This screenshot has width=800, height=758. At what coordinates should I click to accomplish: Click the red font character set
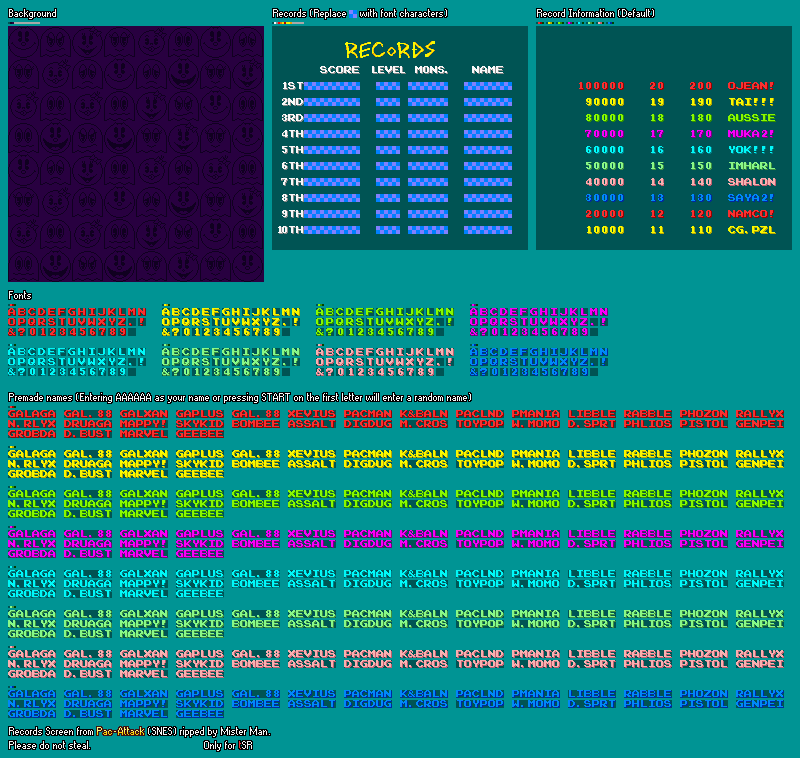tap(77, 322)
